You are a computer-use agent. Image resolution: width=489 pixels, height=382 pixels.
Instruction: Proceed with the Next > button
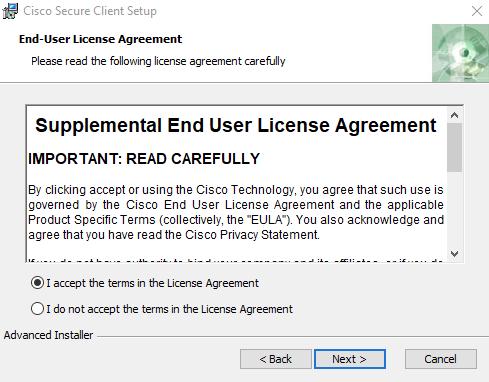coord(350,359)
